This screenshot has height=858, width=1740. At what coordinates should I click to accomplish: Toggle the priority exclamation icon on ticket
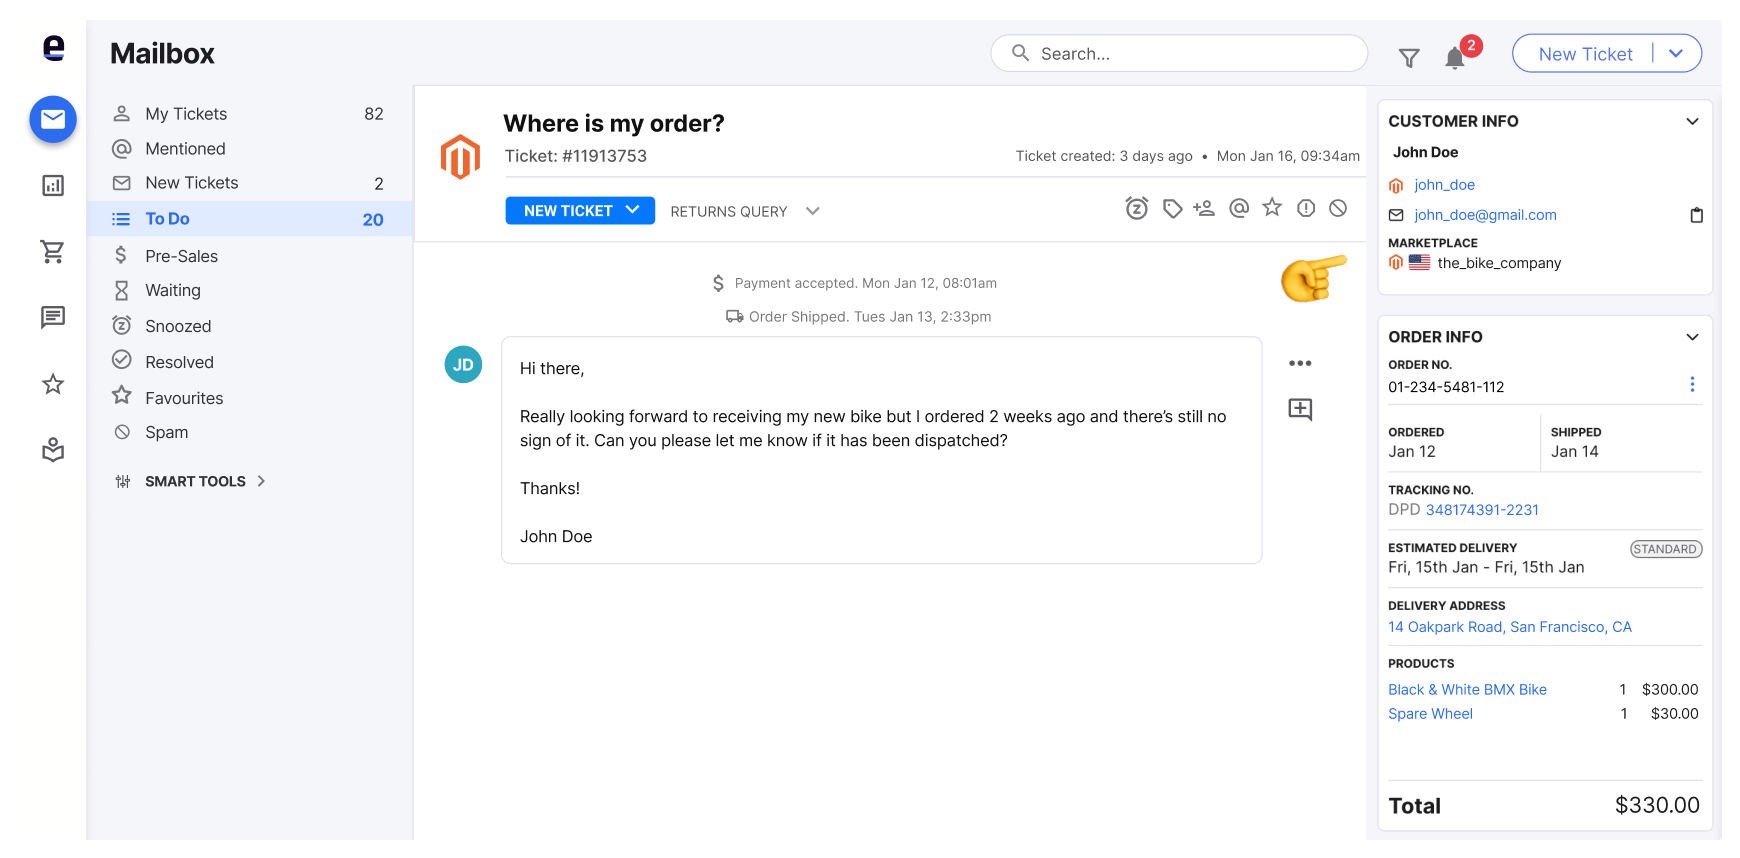[1306, 208]
